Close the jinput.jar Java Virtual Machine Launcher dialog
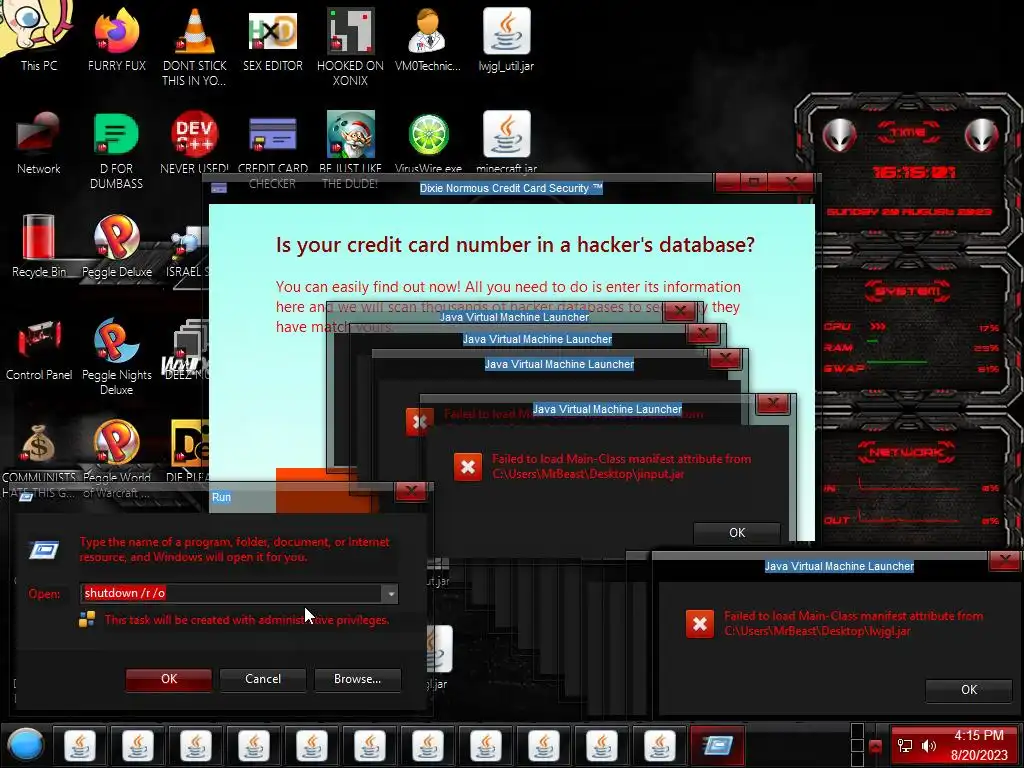Image resolution: width=1024 pixels, height=768 pixels. pyautogui.click(x=773, y=403)
